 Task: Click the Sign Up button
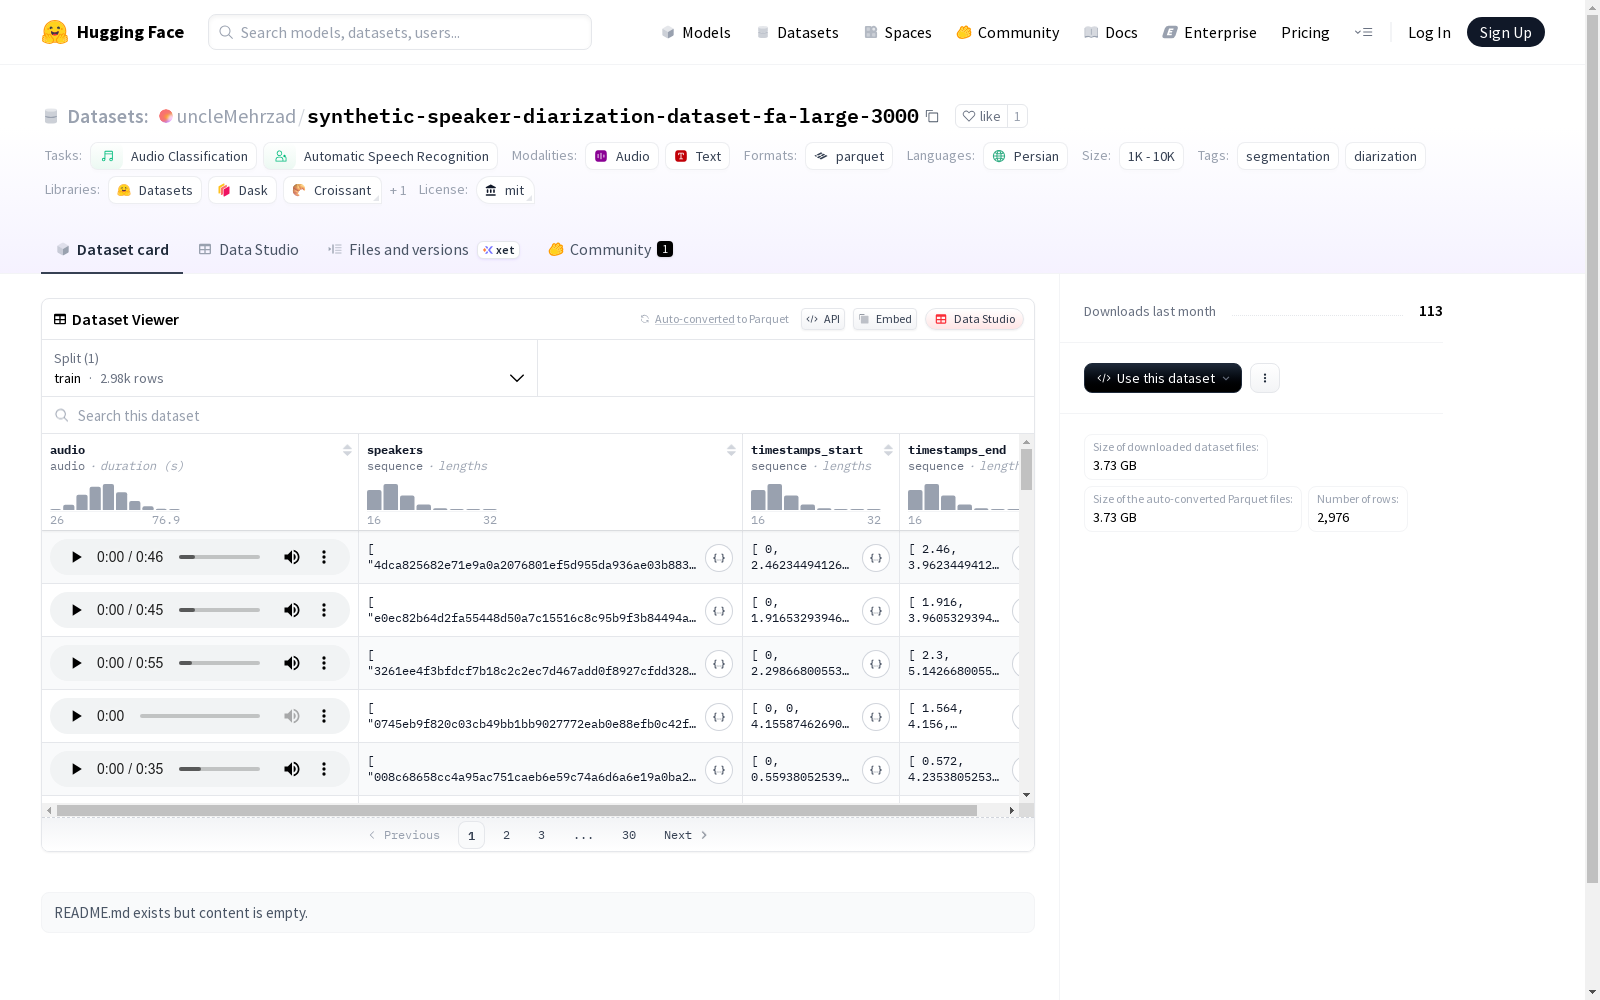(1506, 32)
